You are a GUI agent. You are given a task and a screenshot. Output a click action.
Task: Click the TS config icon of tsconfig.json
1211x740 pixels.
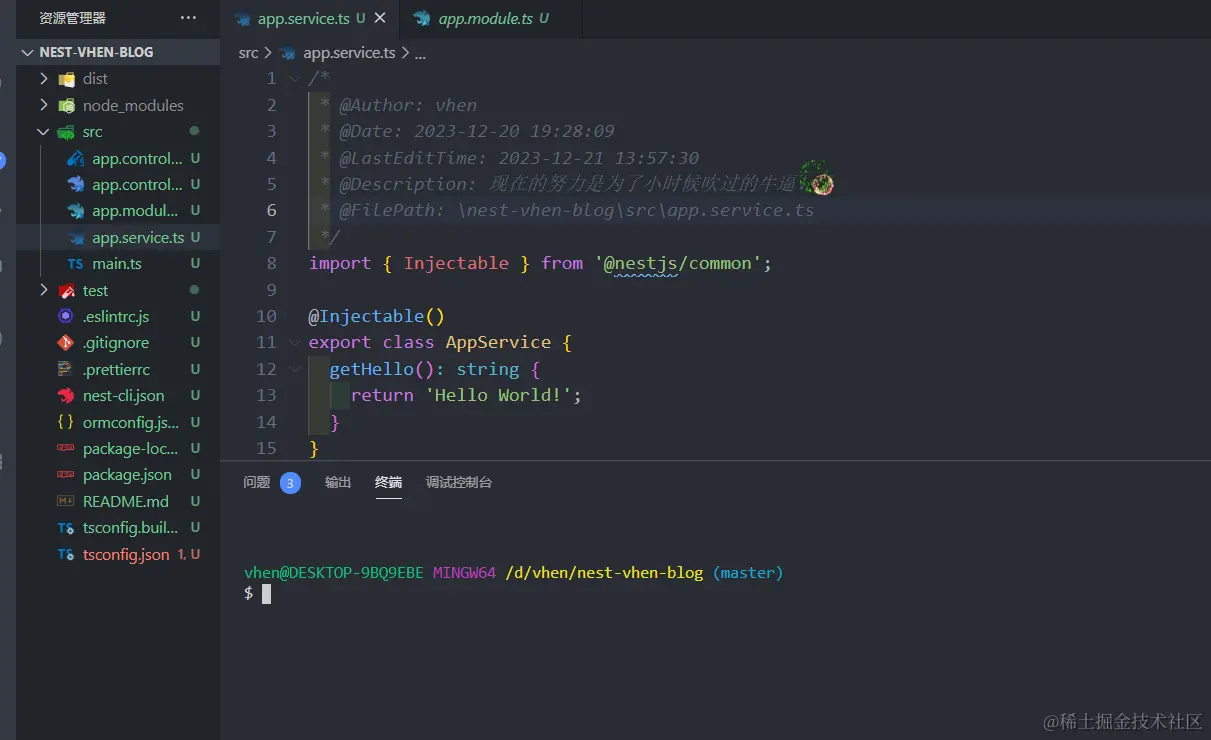click(67, 554)
